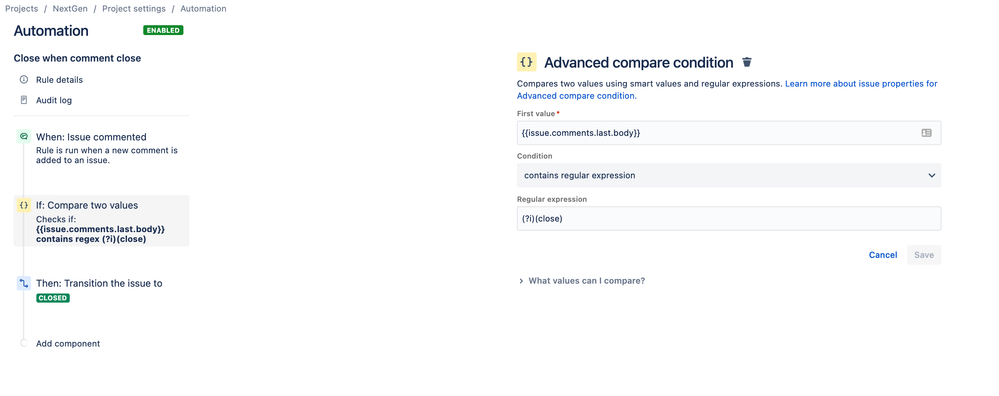Select the Compare two values condition icon
Image resolution: width=999 pixels, height=396 pixels.
[x=24, y=205]
